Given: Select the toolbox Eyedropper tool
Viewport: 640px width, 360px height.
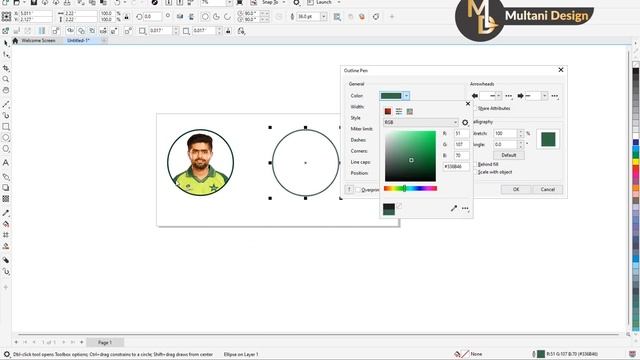Looking at the screenshot, I should pyautogui.click(x=6, y=213).
